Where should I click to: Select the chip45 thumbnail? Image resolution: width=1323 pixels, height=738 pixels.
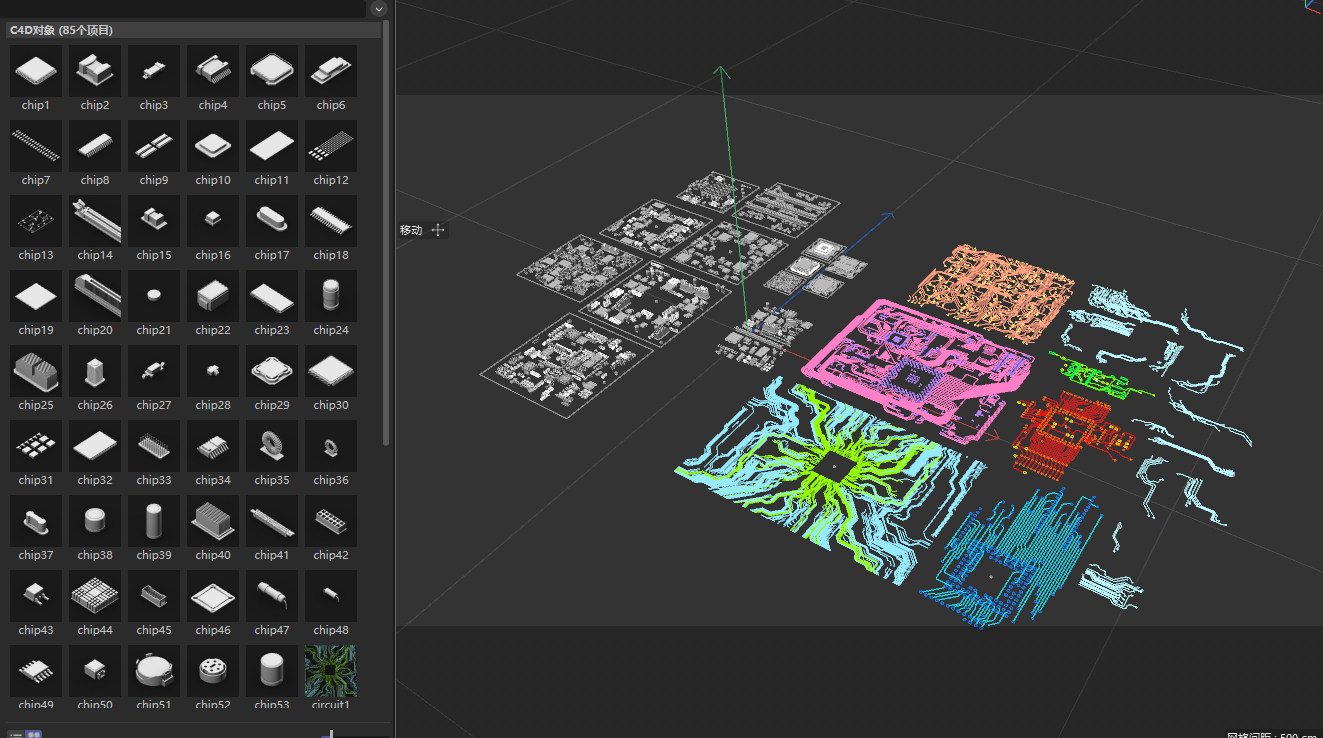(154, 596)
